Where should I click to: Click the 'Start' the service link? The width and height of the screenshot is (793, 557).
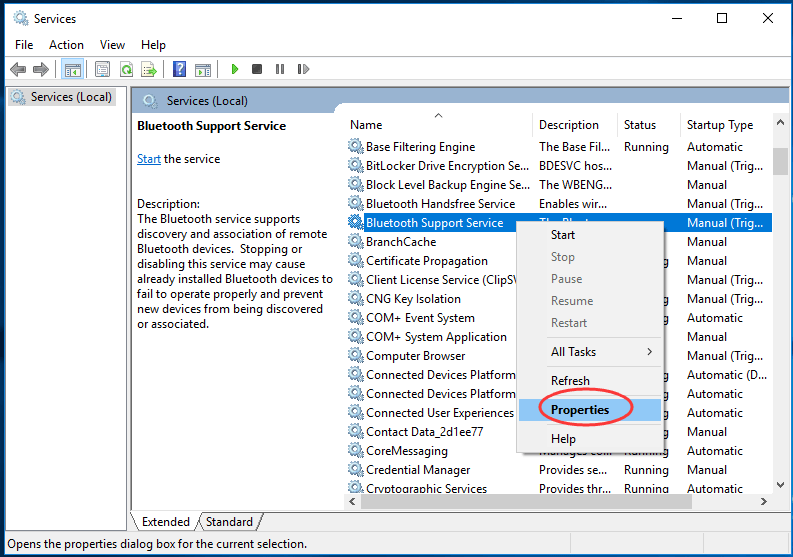(x=148, y=159)
